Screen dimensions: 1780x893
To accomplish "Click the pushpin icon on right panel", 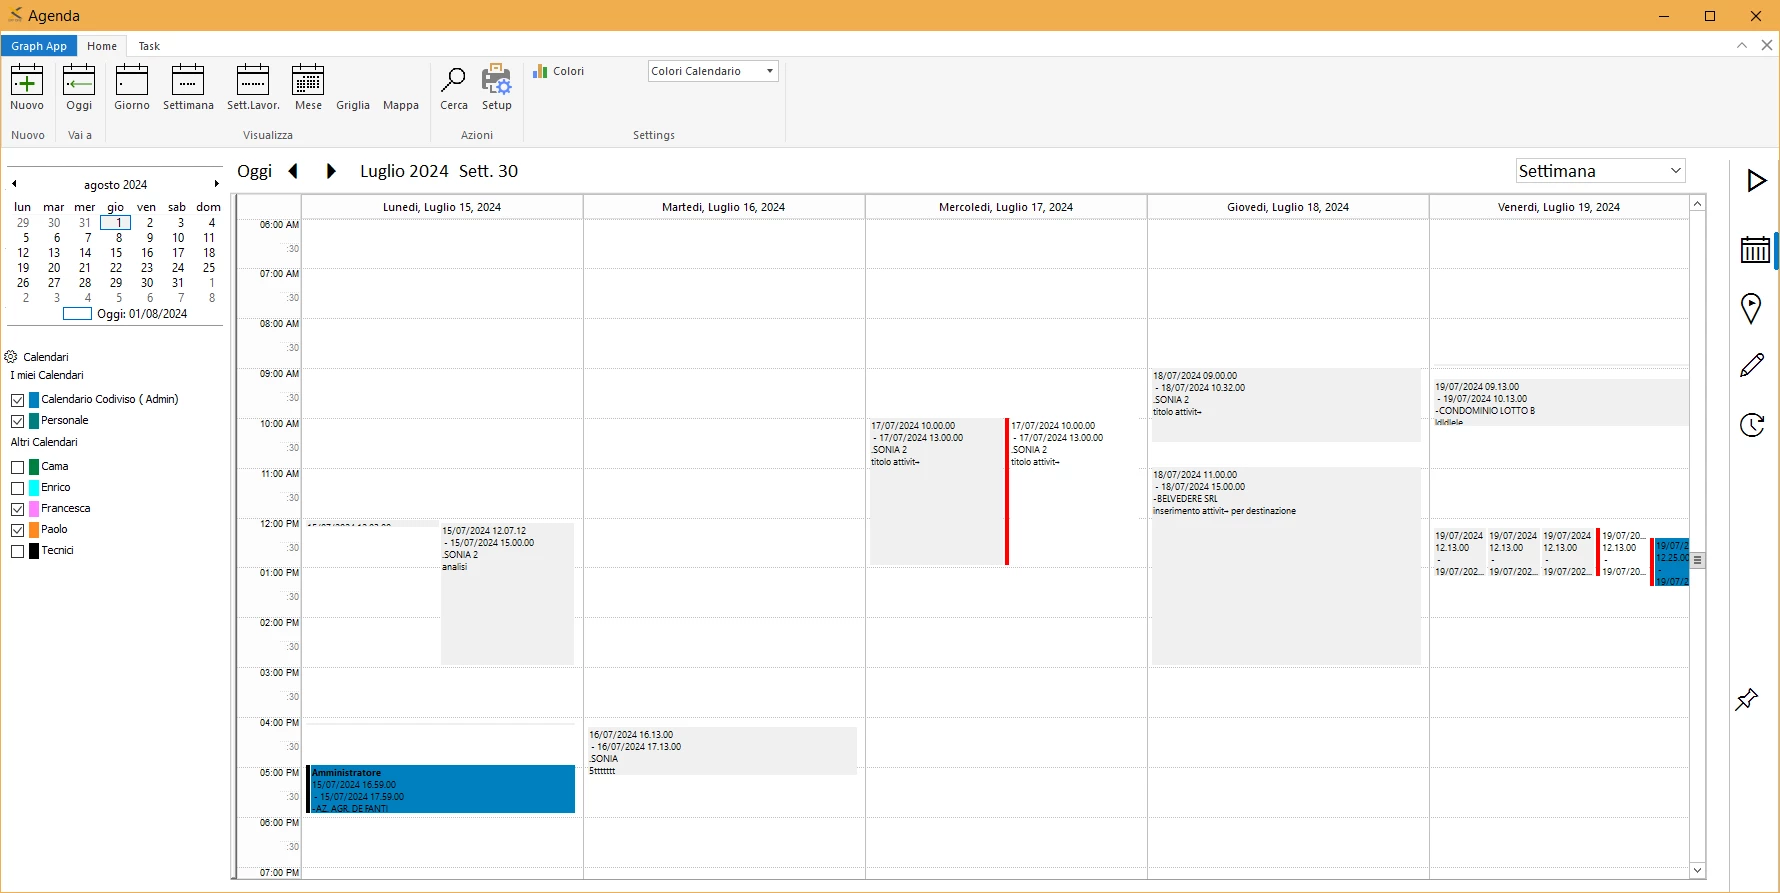I will (x=1747, y=699).
